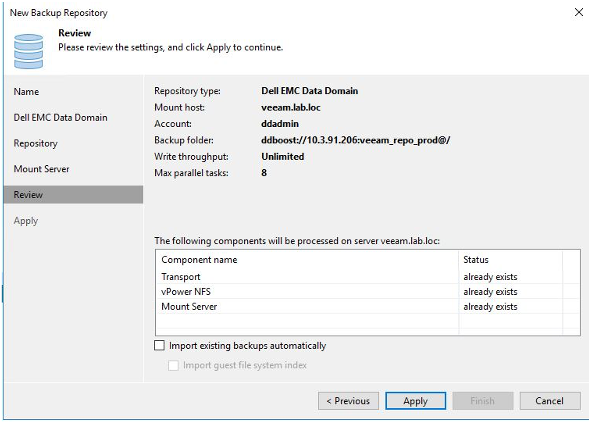
Task: Select the Repository wizard step
Action: [35, 144]
